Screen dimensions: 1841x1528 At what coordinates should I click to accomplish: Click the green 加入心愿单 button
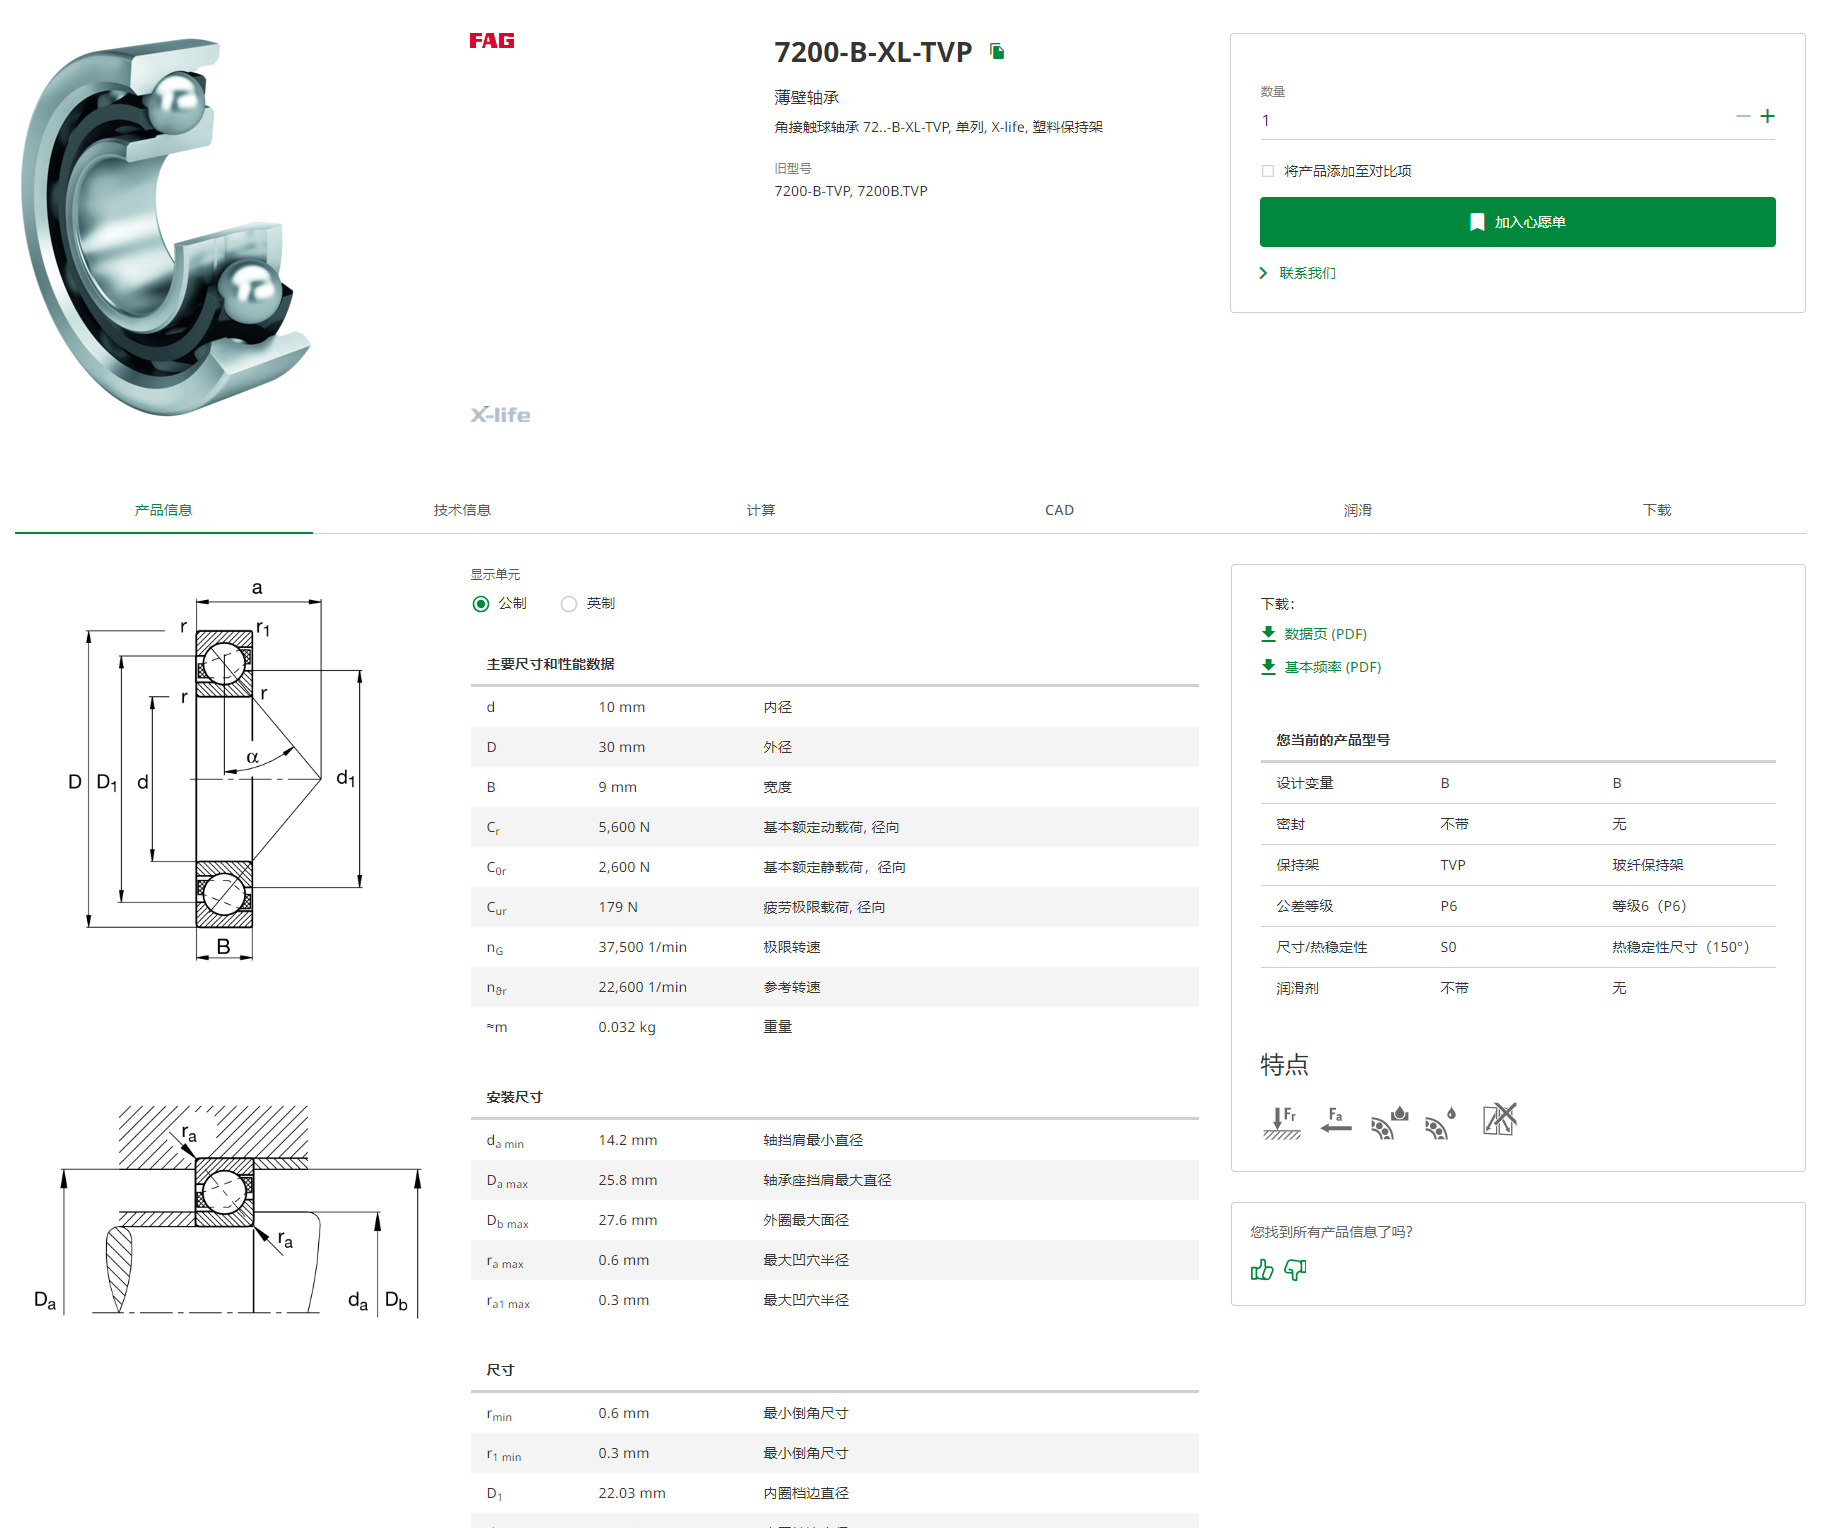point(1517,222)
